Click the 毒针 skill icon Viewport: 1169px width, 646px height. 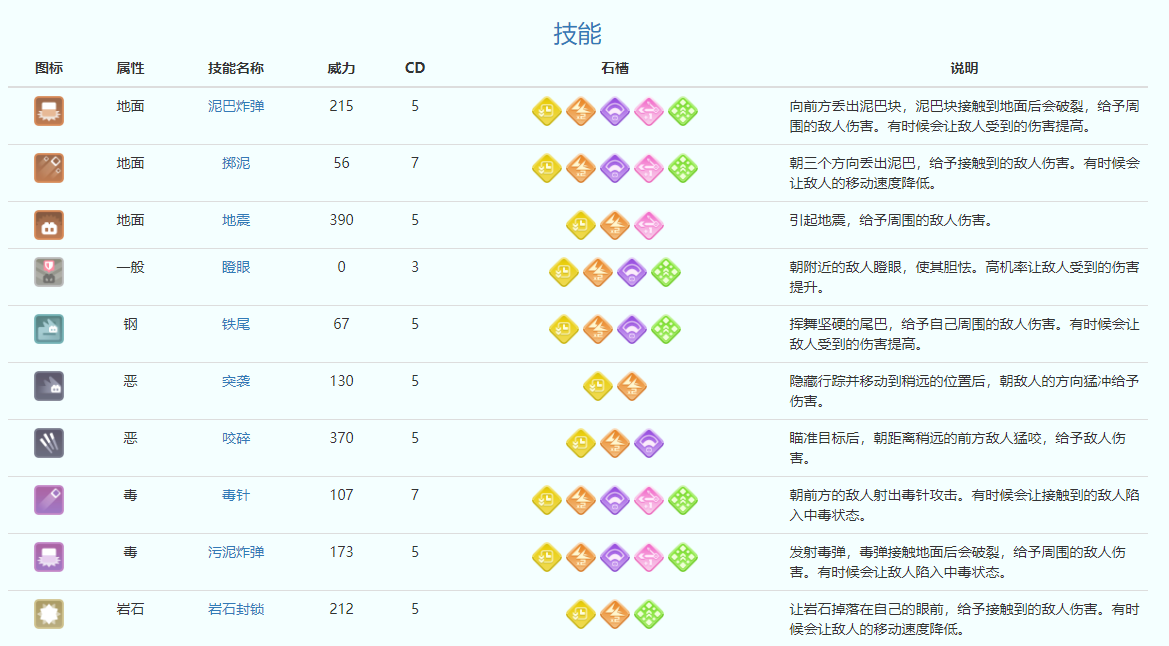click(x=49, y=500)
